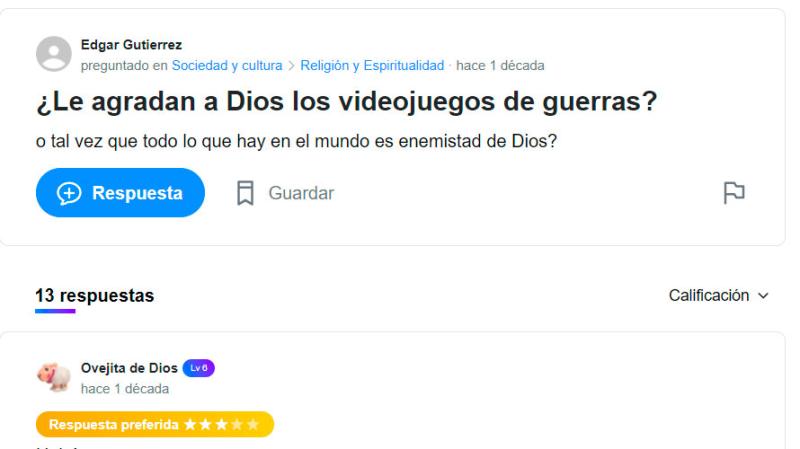Expand the chevron next to Calificación
The height and width of the screenshot is (449, 800).
click(763, 296)
